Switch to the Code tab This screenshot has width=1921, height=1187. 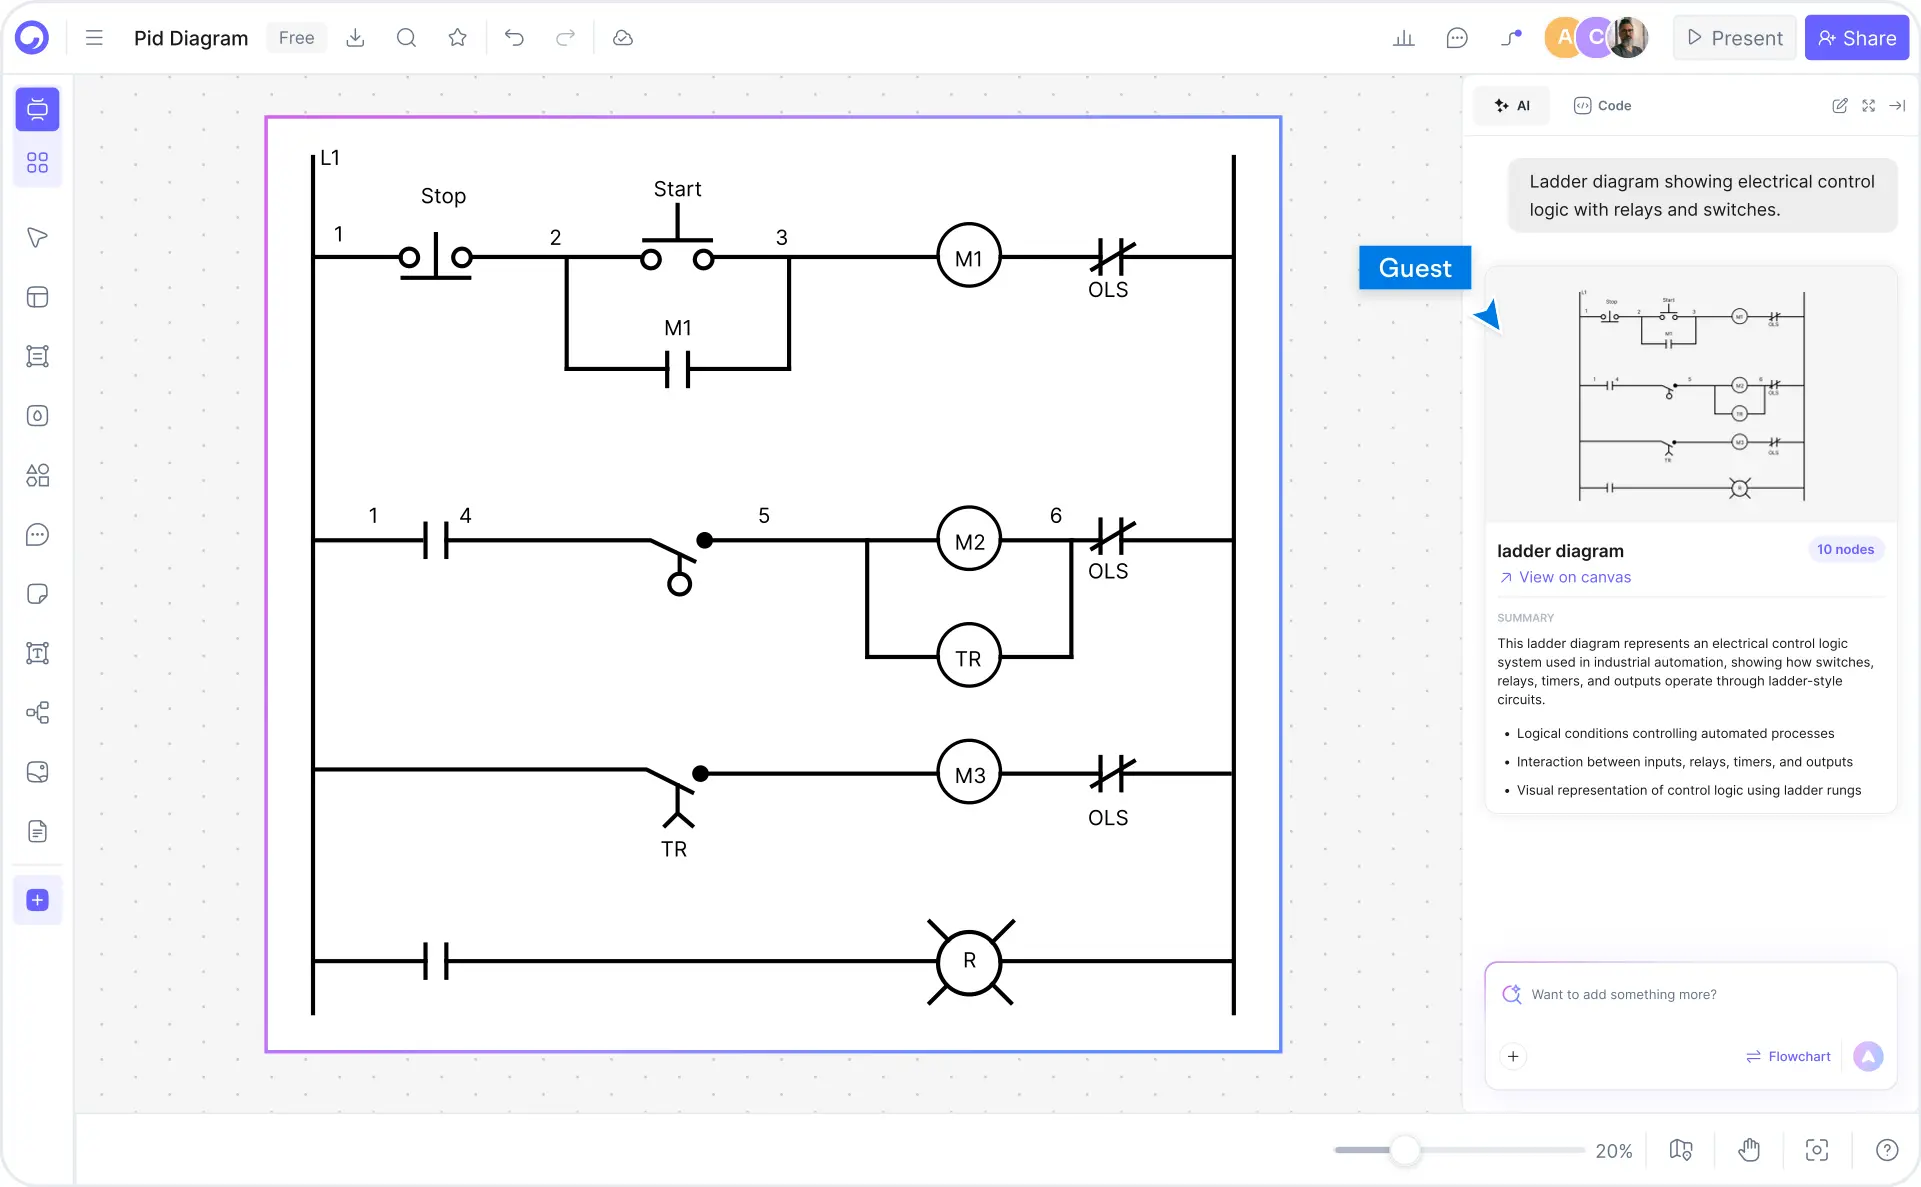(1602, 105)
